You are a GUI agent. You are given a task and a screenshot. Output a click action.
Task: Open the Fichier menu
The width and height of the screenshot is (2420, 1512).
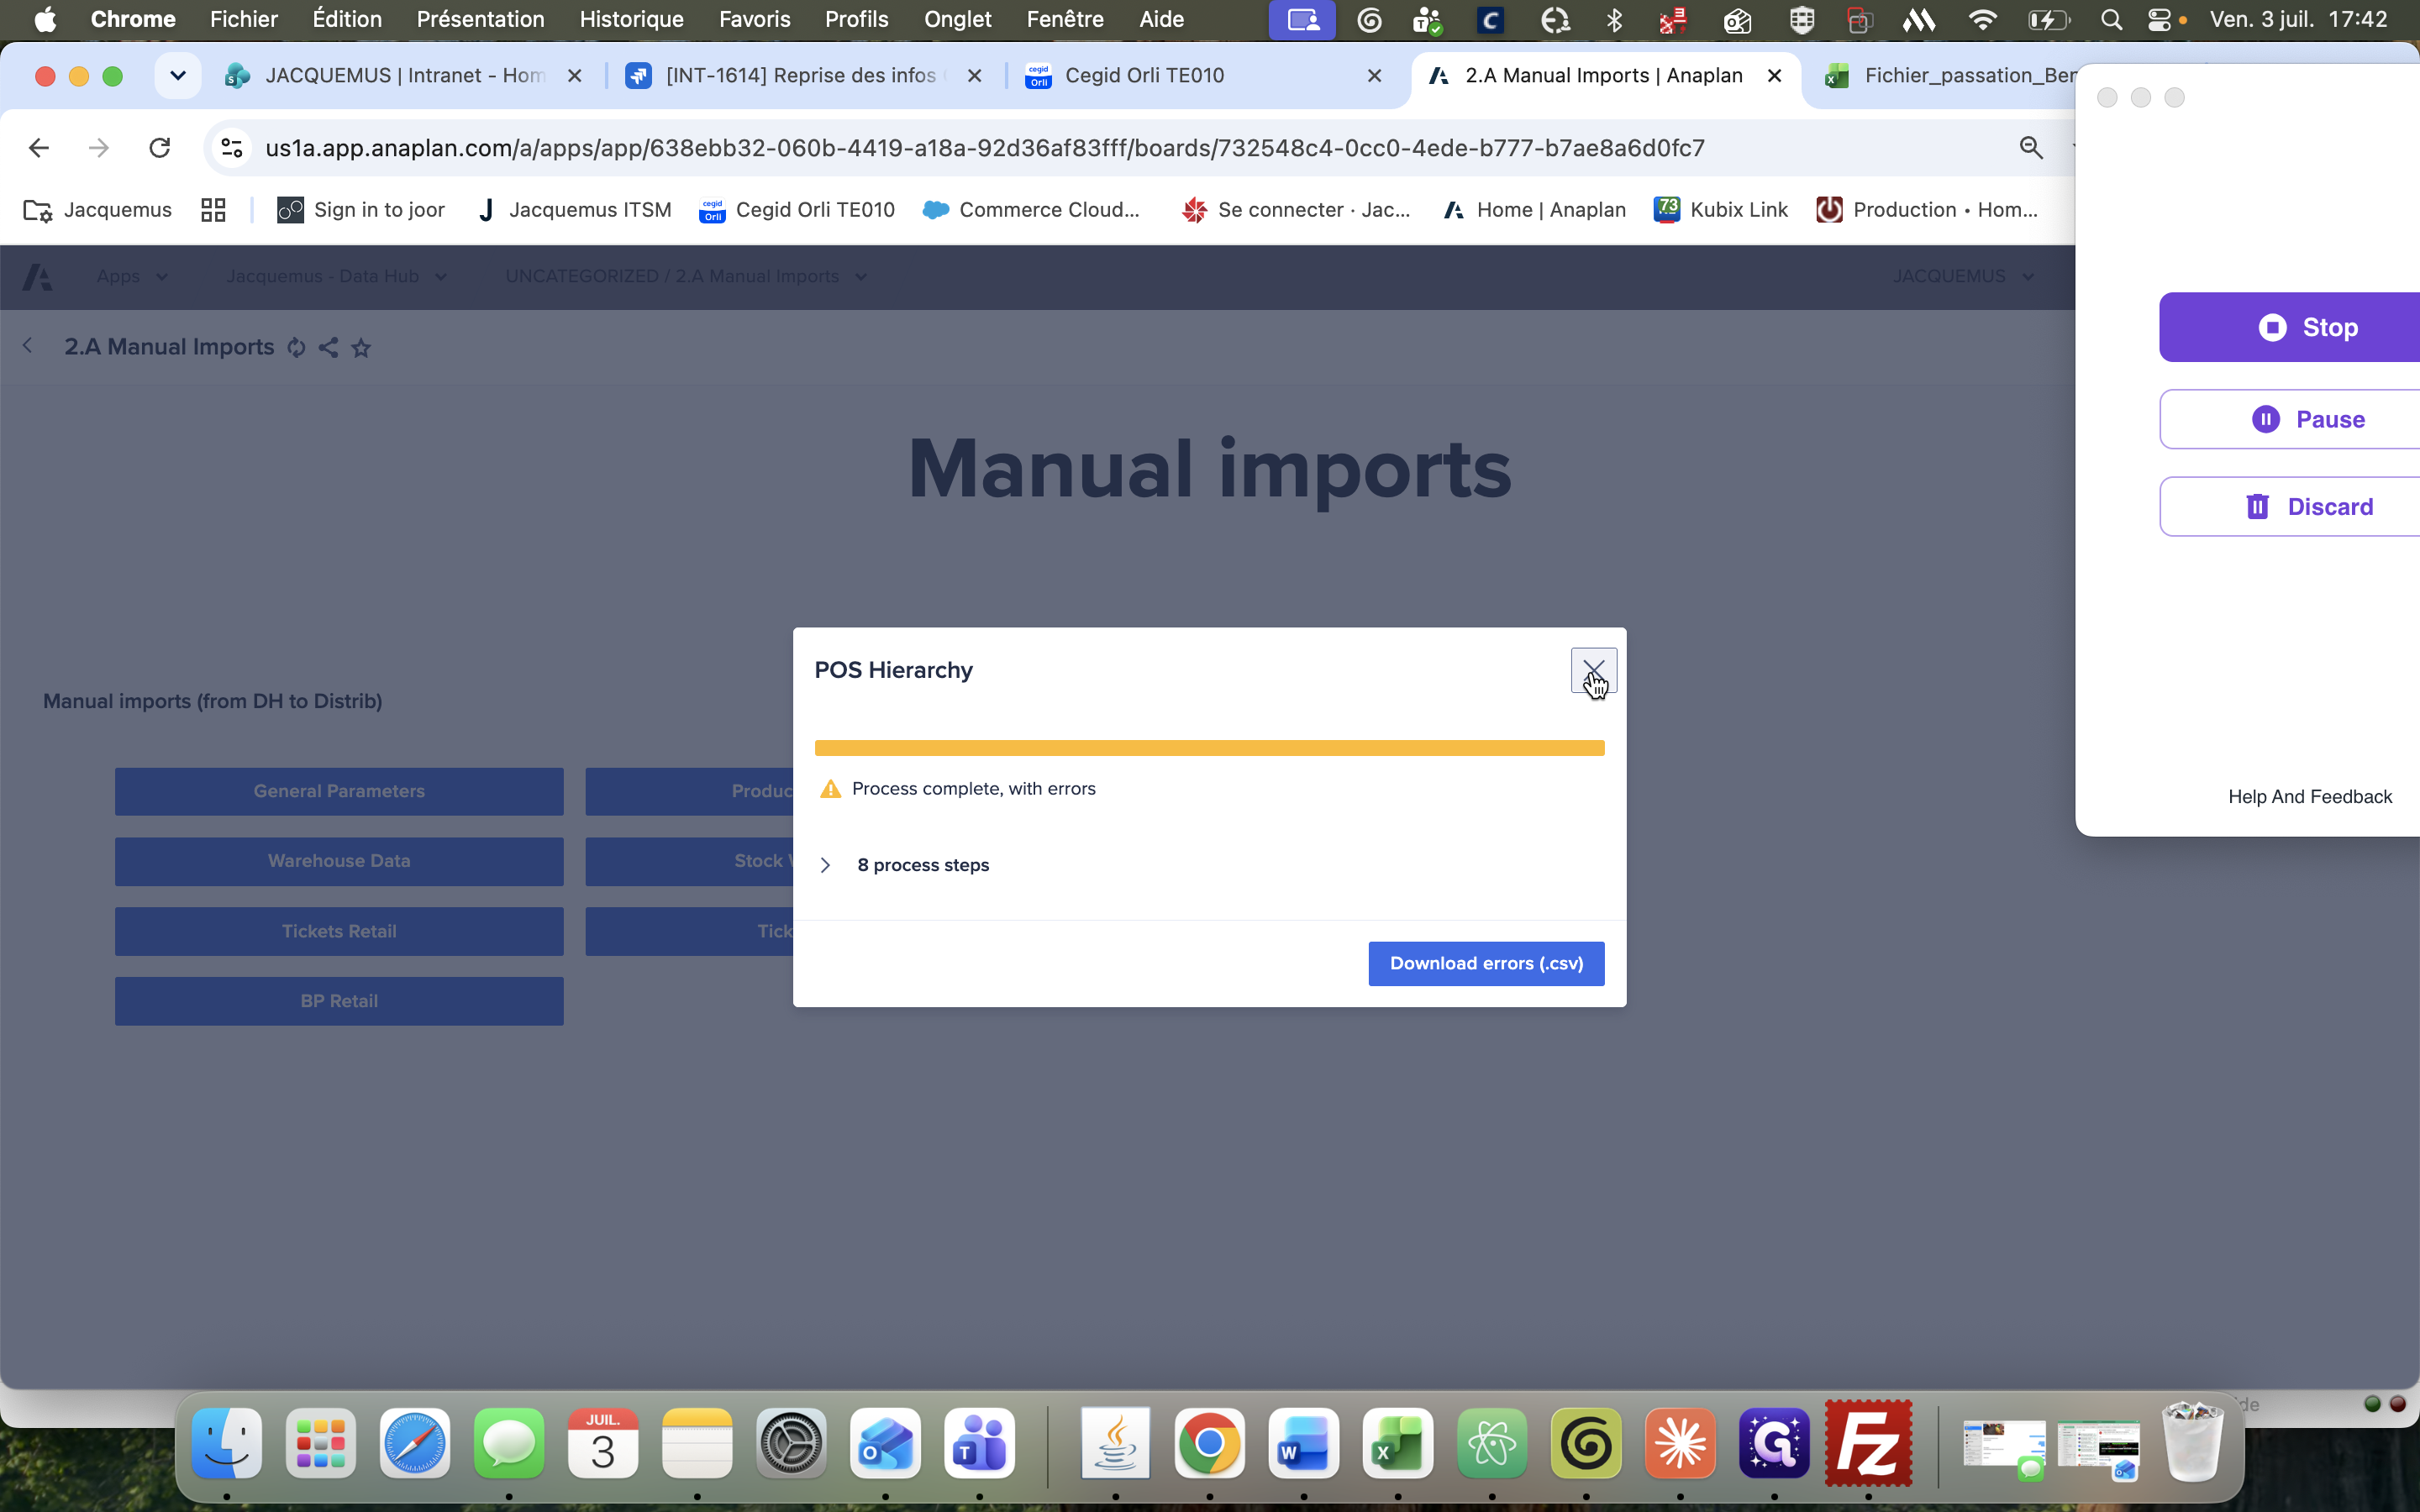[x=243, y=19]
